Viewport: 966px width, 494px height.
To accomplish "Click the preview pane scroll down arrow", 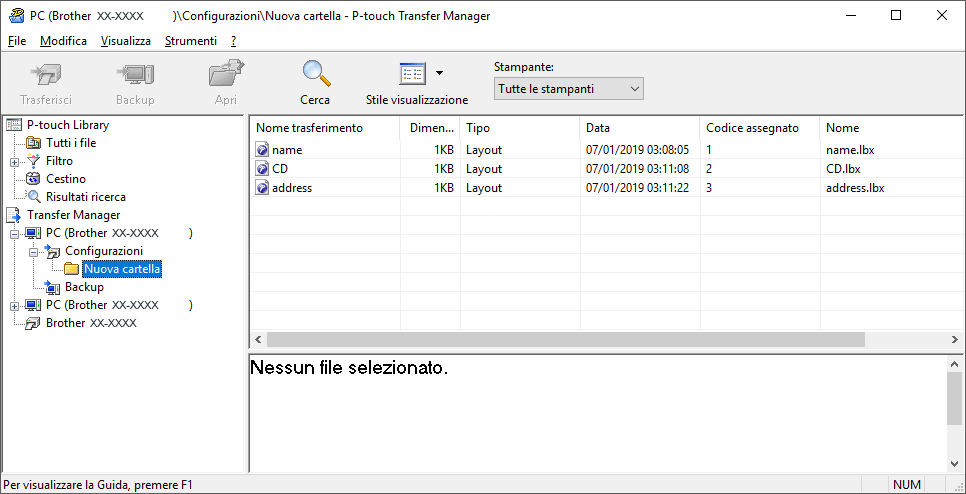I will (954, 464).
